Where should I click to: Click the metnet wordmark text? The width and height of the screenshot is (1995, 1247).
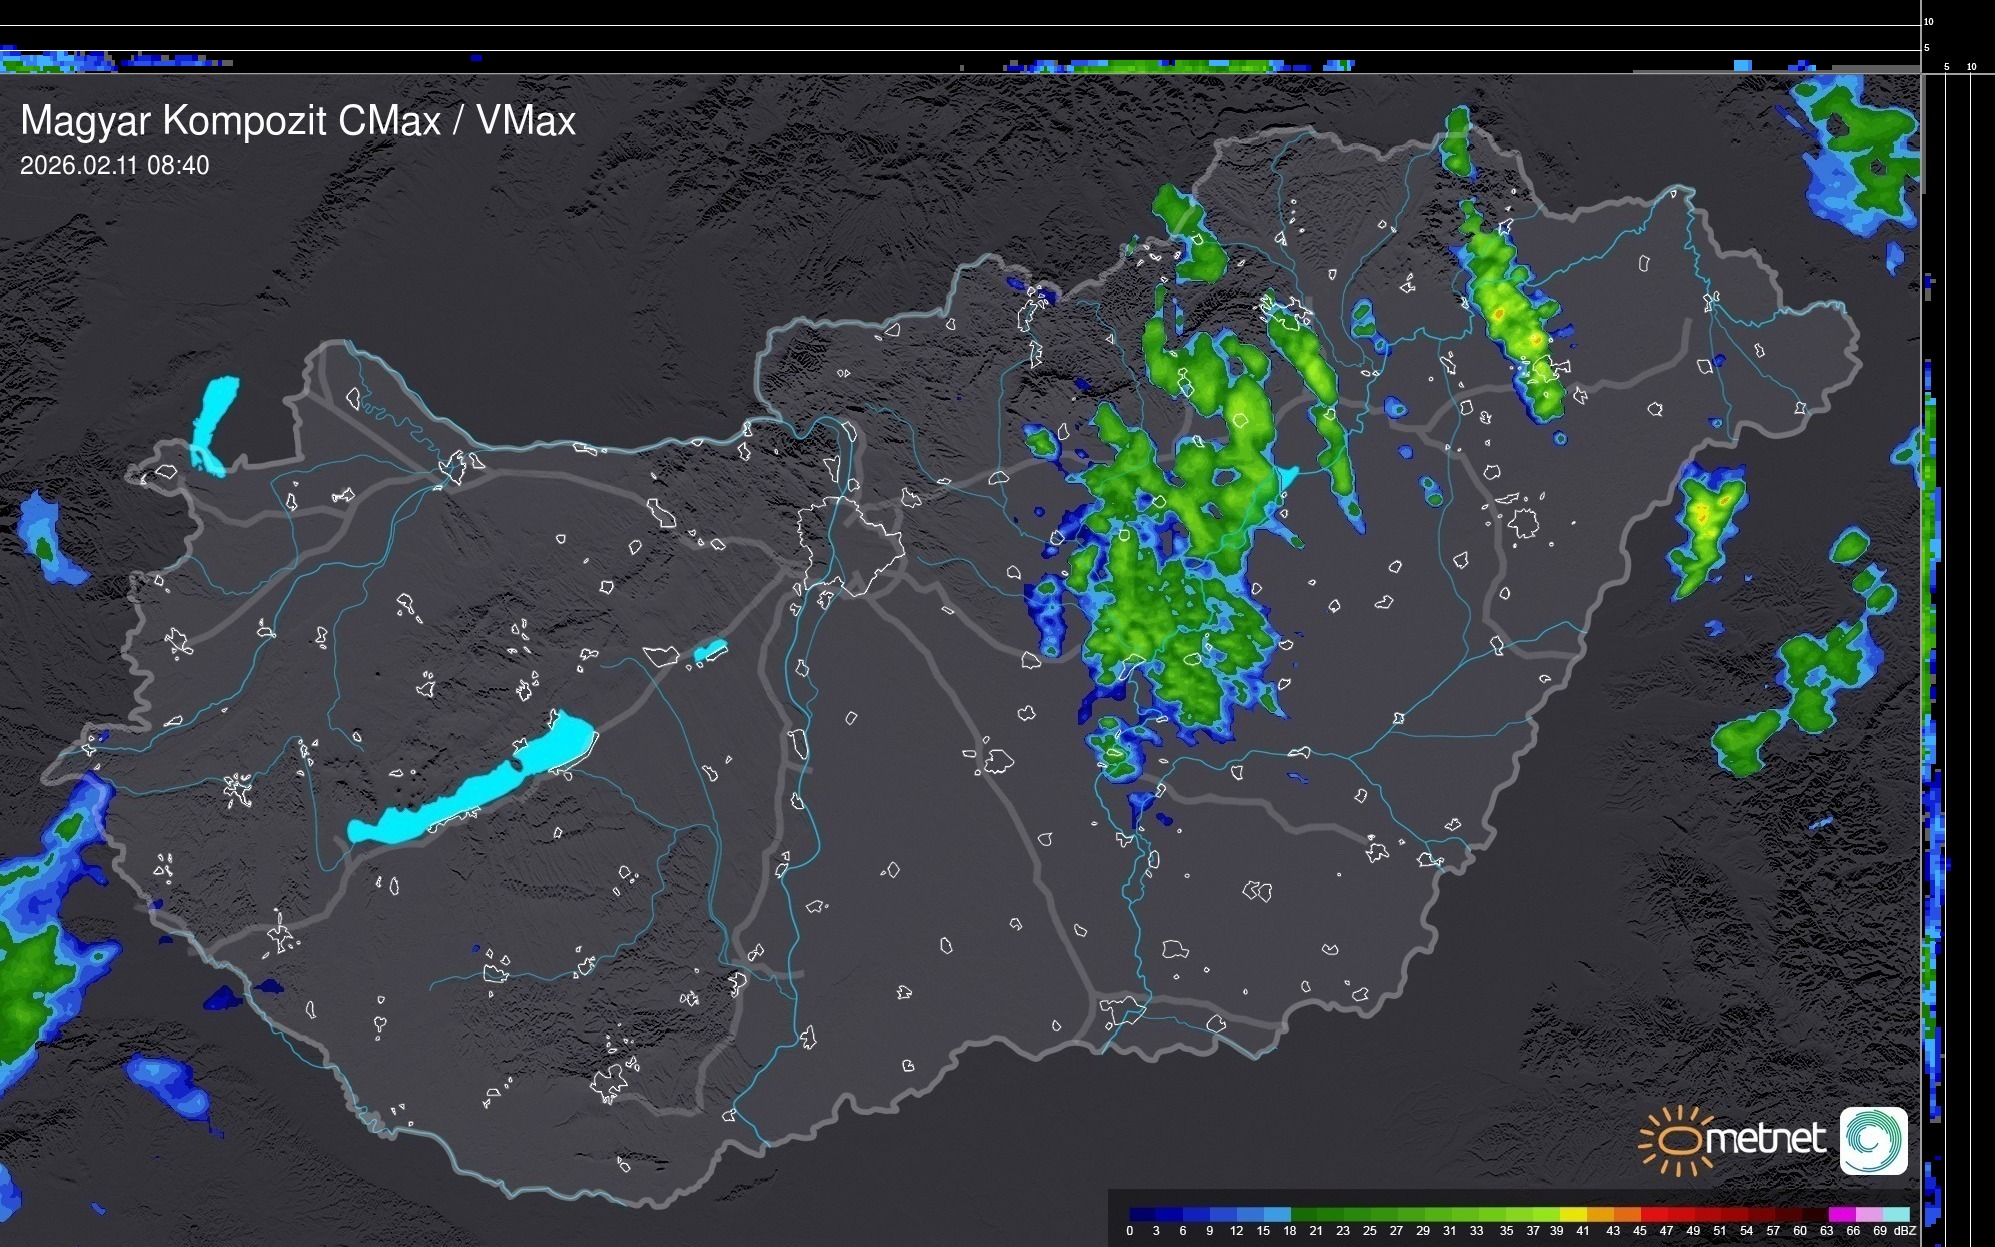pyautogui.click(x=1765, y=1139)
